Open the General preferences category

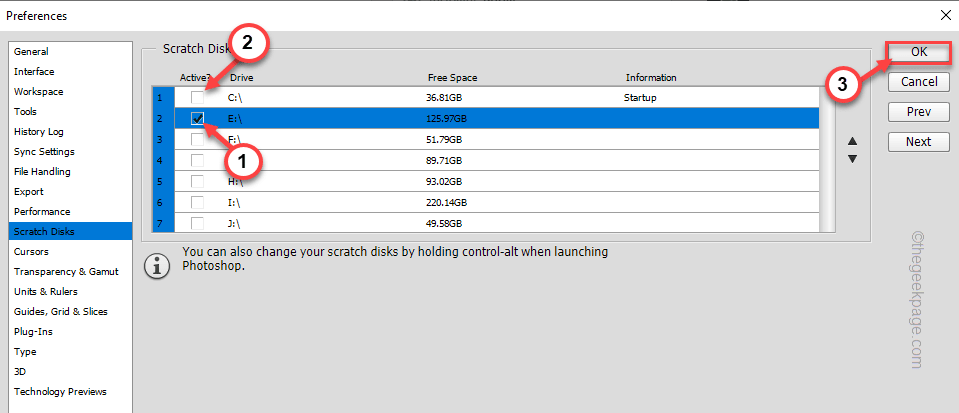31,51
